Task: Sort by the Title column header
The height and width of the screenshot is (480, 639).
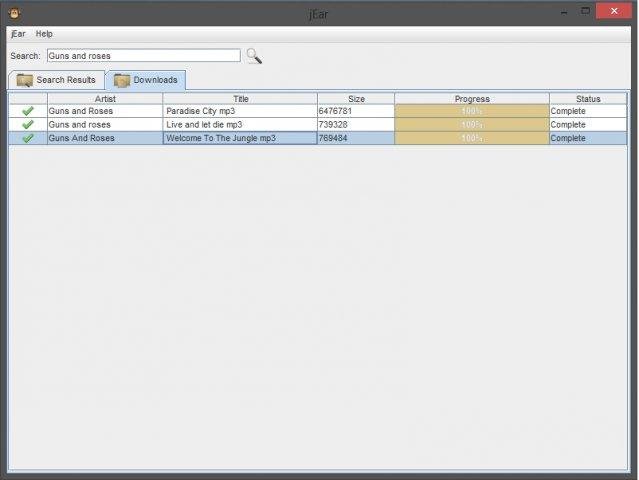Action: [240, 99]
